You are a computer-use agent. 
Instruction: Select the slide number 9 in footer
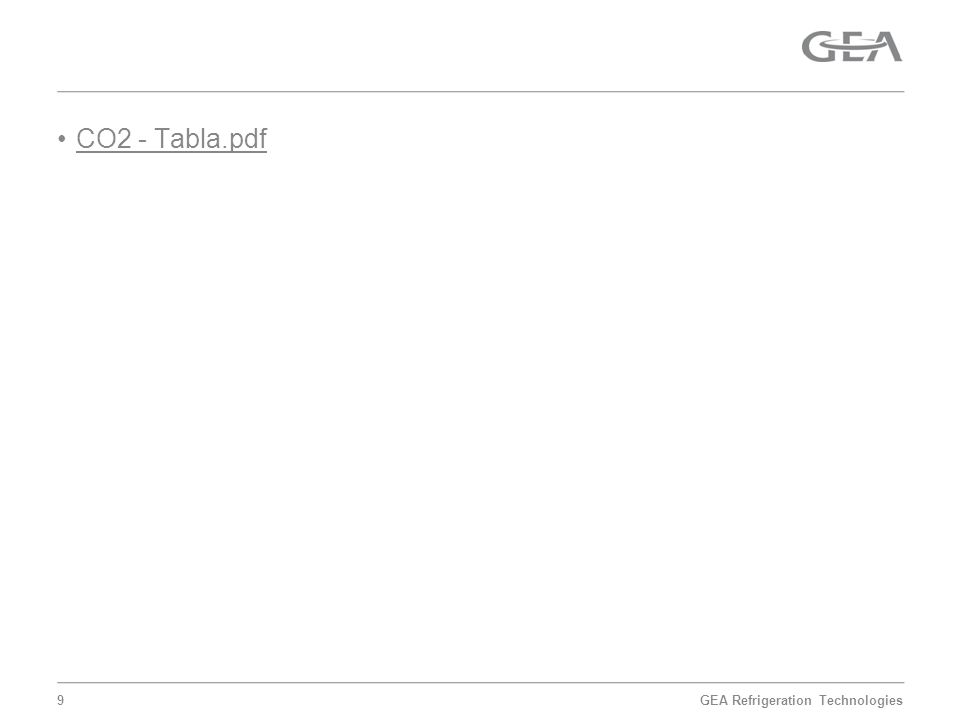(60, 700)
